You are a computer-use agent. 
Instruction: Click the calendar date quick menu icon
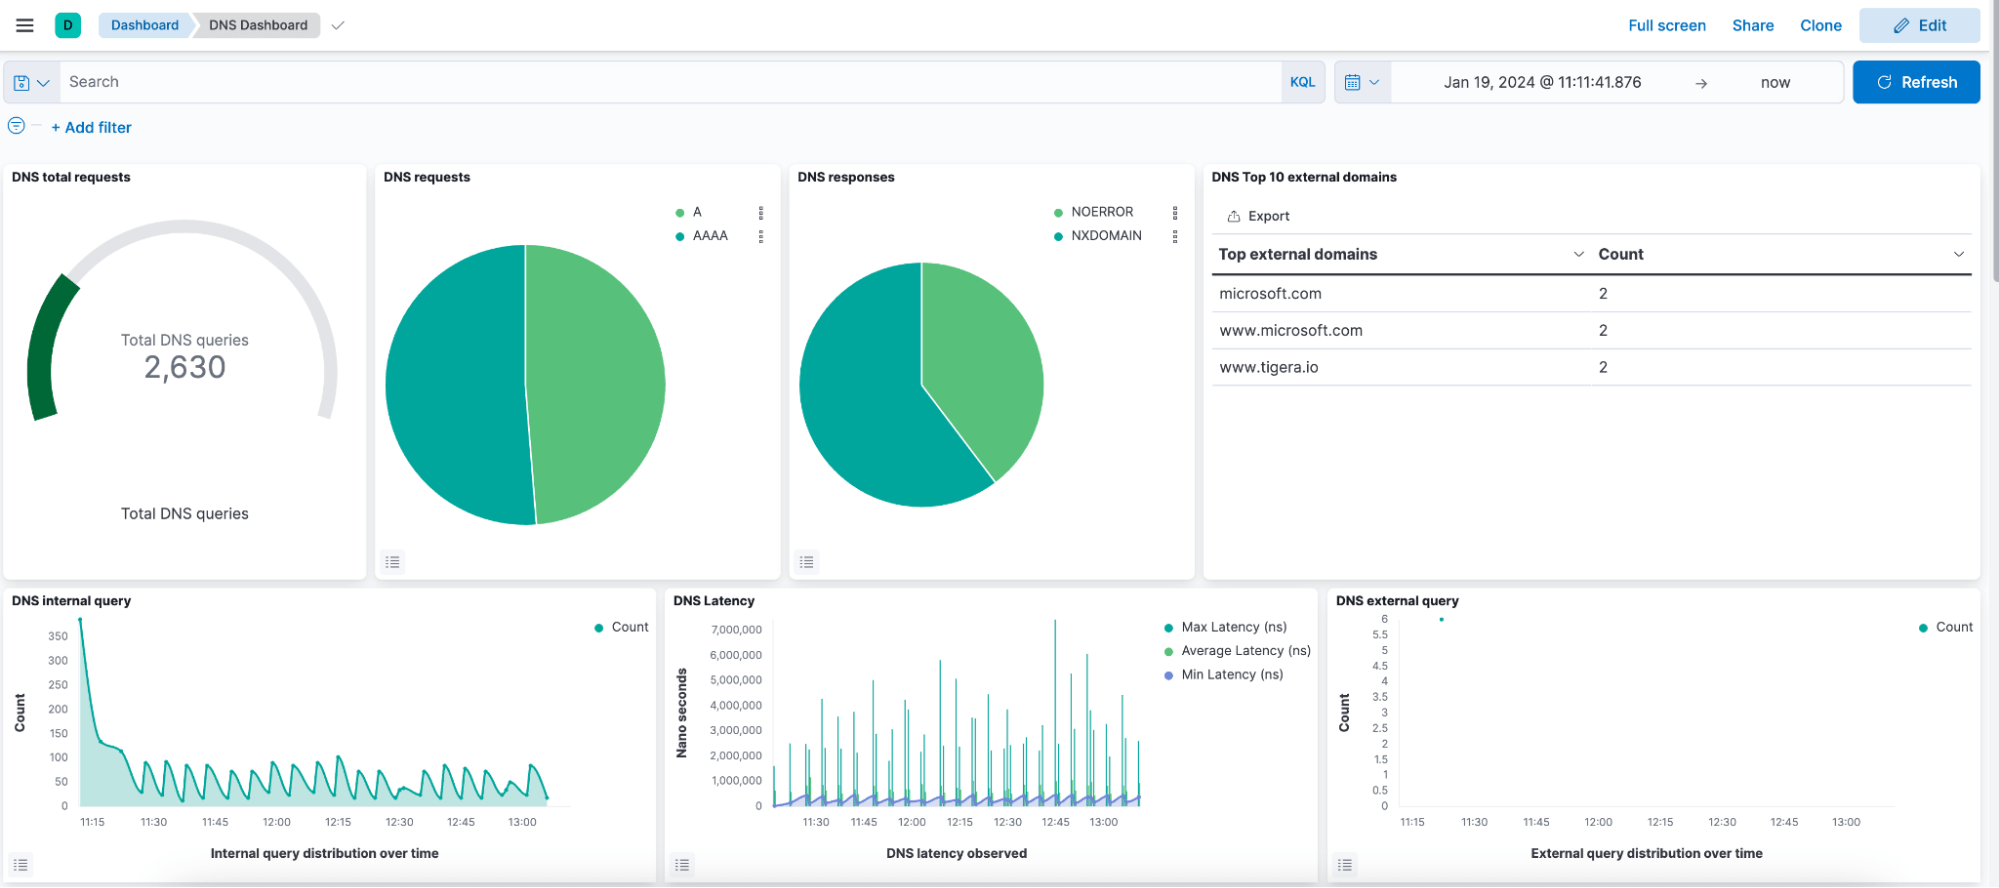(x=1362, y=82)
